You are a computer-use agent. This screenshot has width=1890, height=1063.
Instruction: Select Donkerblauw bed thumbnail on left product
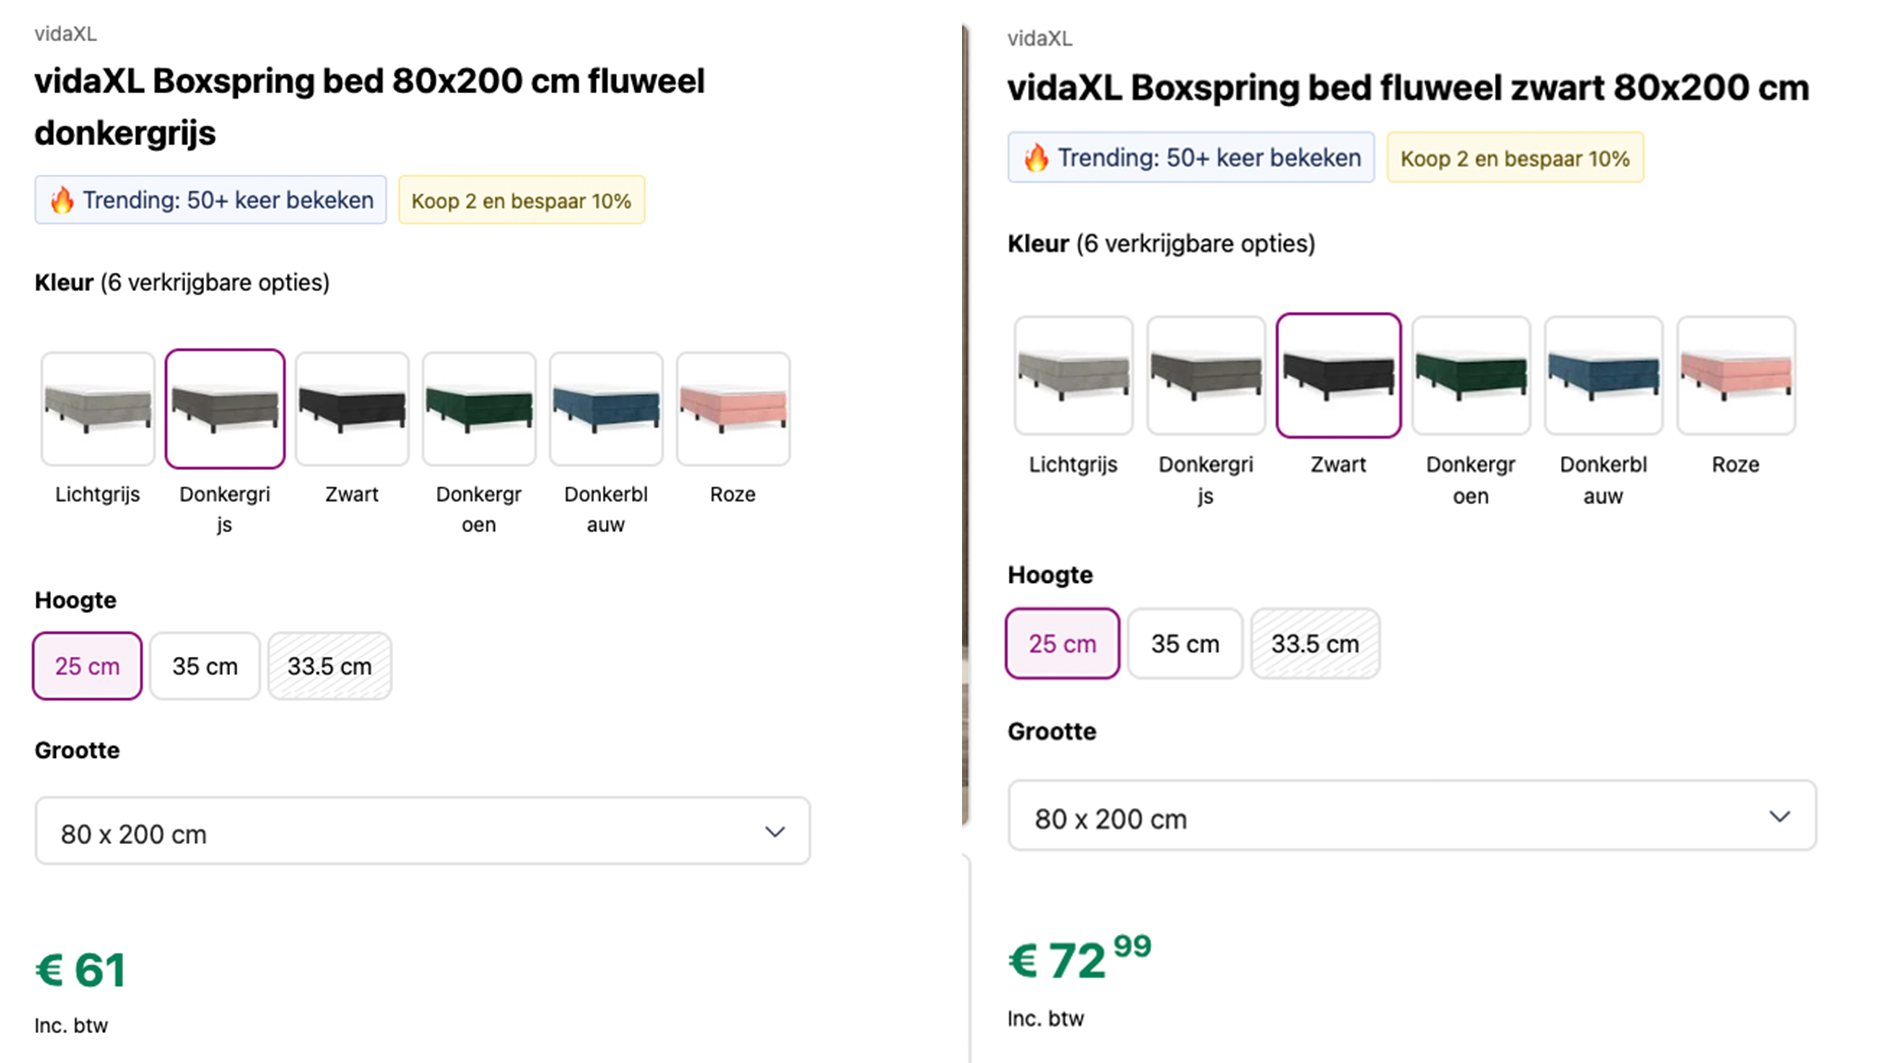pyautogui.click(x=606, y=408)
